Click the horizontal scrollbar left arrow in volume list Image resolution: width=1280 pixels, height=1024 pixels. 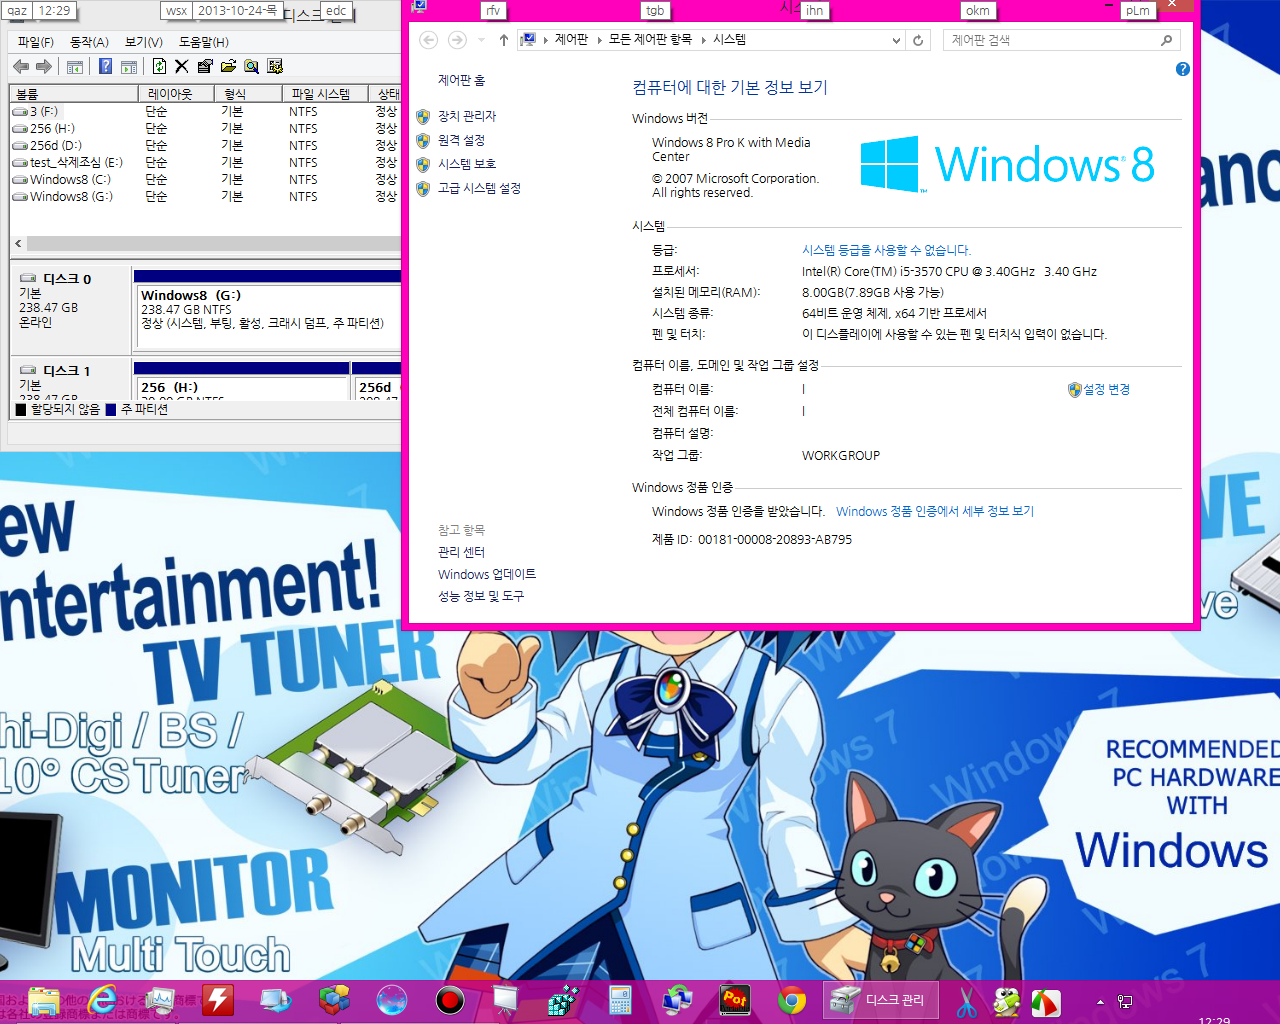[x=18, y=243]
